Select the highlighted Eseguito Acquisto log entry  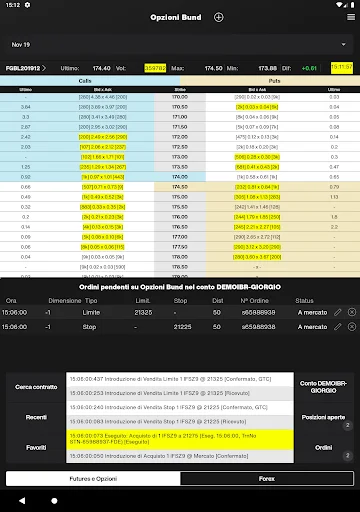[180, 439]
